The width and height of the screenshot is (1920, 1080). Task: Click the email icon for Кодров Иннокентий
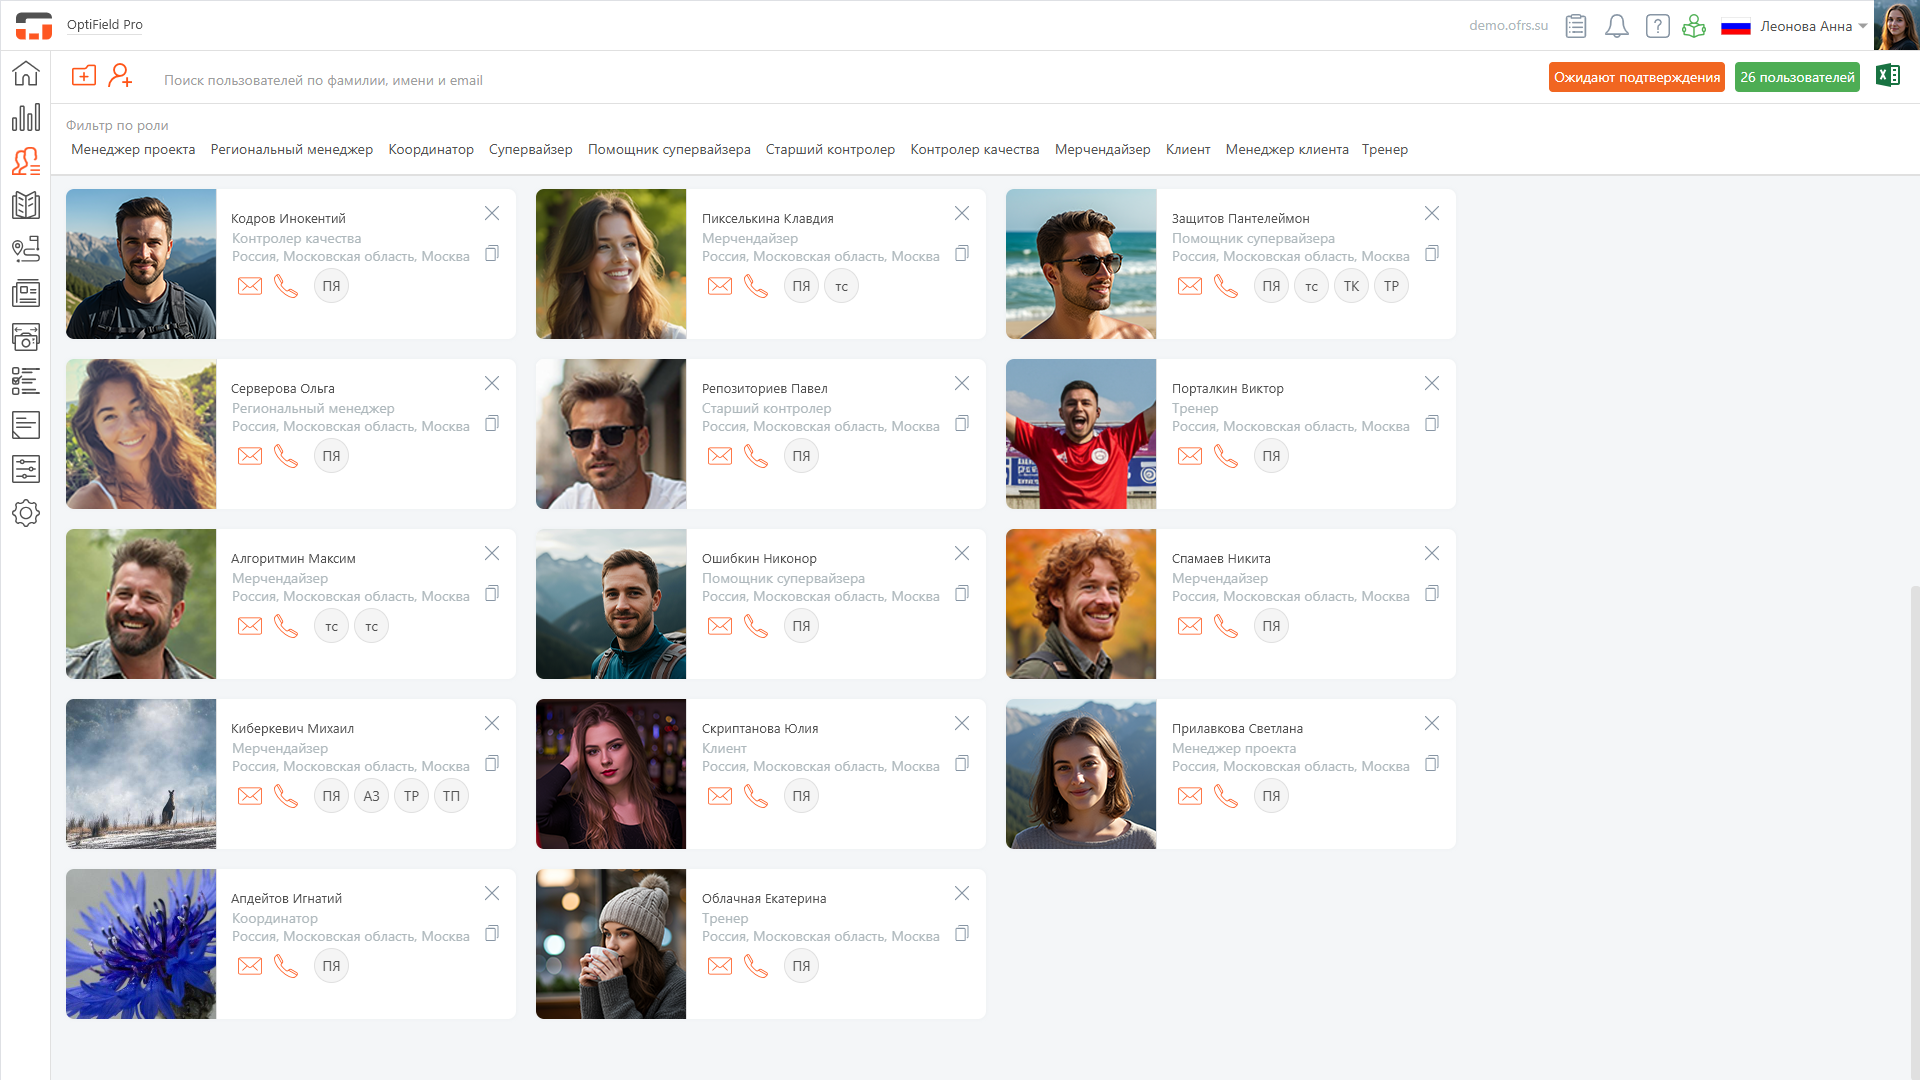(x=250, y=286)
